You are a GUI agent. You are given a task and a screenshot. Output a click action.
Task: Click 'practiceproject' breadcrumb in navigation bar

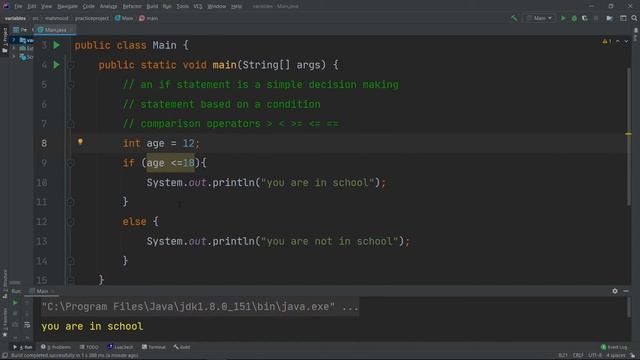(92, 18)
